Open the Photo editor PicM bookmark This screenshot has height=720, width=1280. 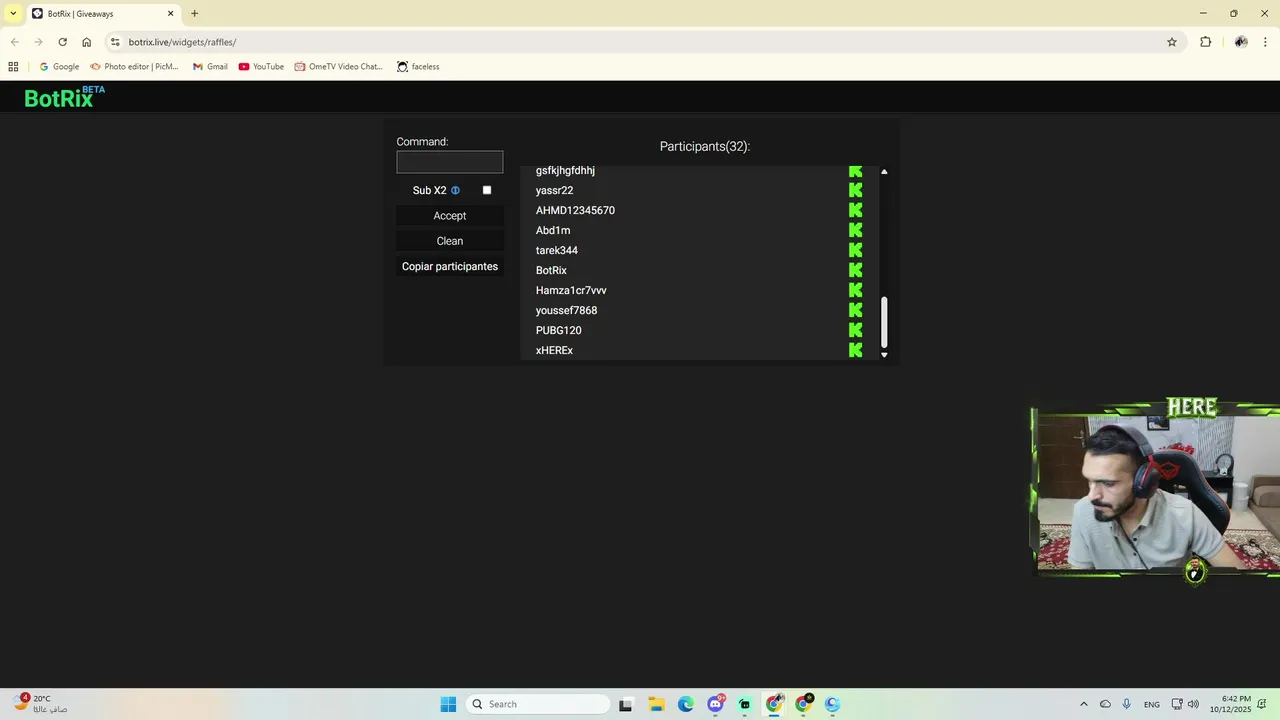point(134,67)
